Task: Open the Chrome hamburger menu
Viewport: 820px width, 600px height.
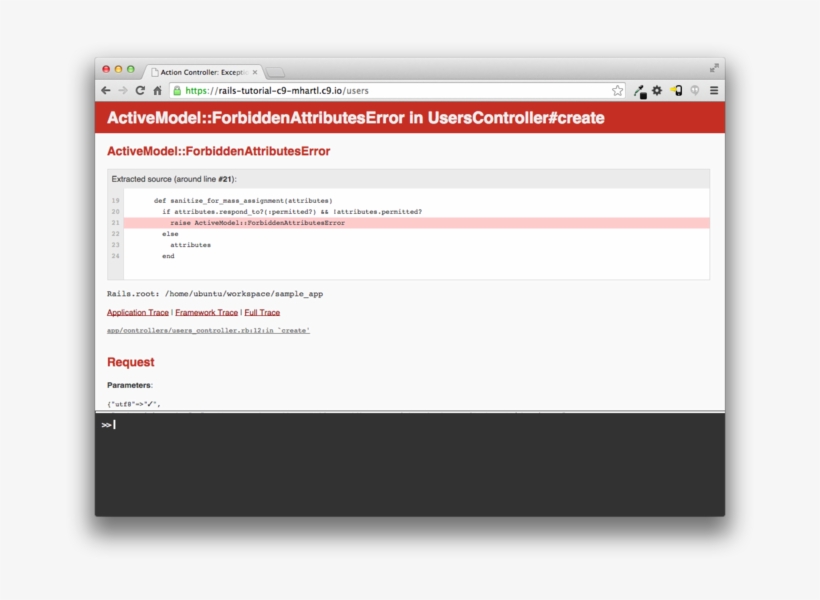Action: [714, 91]
